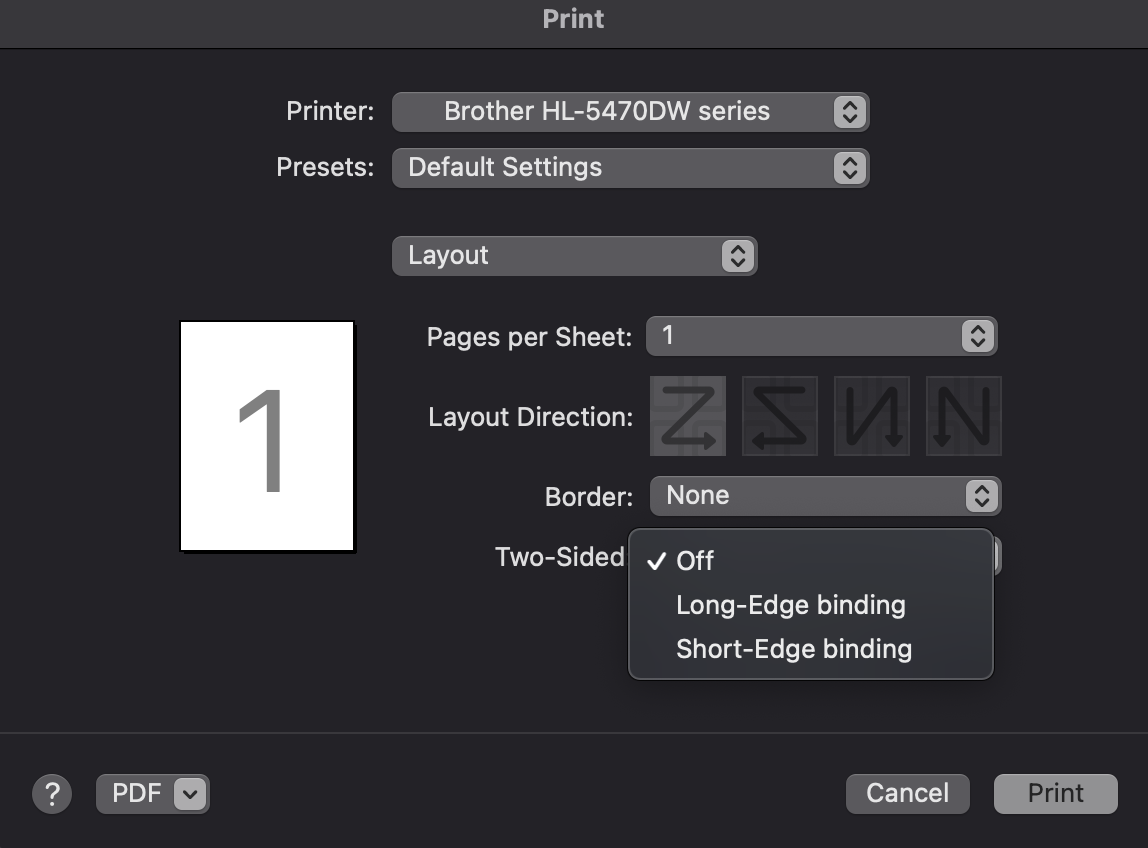
Task: Click the page 1 preview thumbnail
Action: pyautogui.click(x=267, y=436)
